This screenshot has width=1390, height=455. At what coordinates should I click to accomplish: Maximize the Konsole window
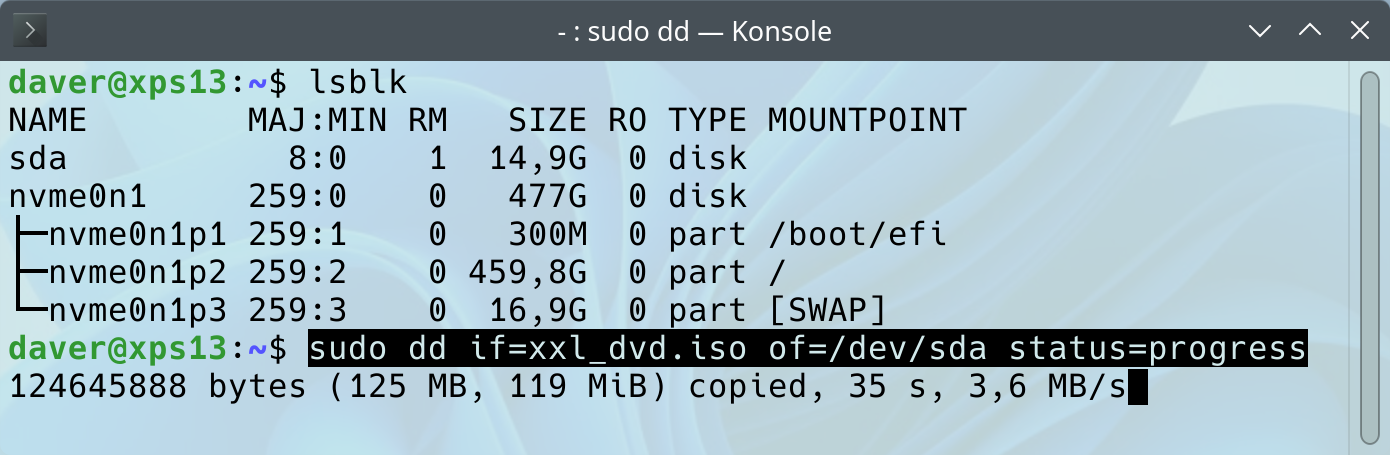1309,31
